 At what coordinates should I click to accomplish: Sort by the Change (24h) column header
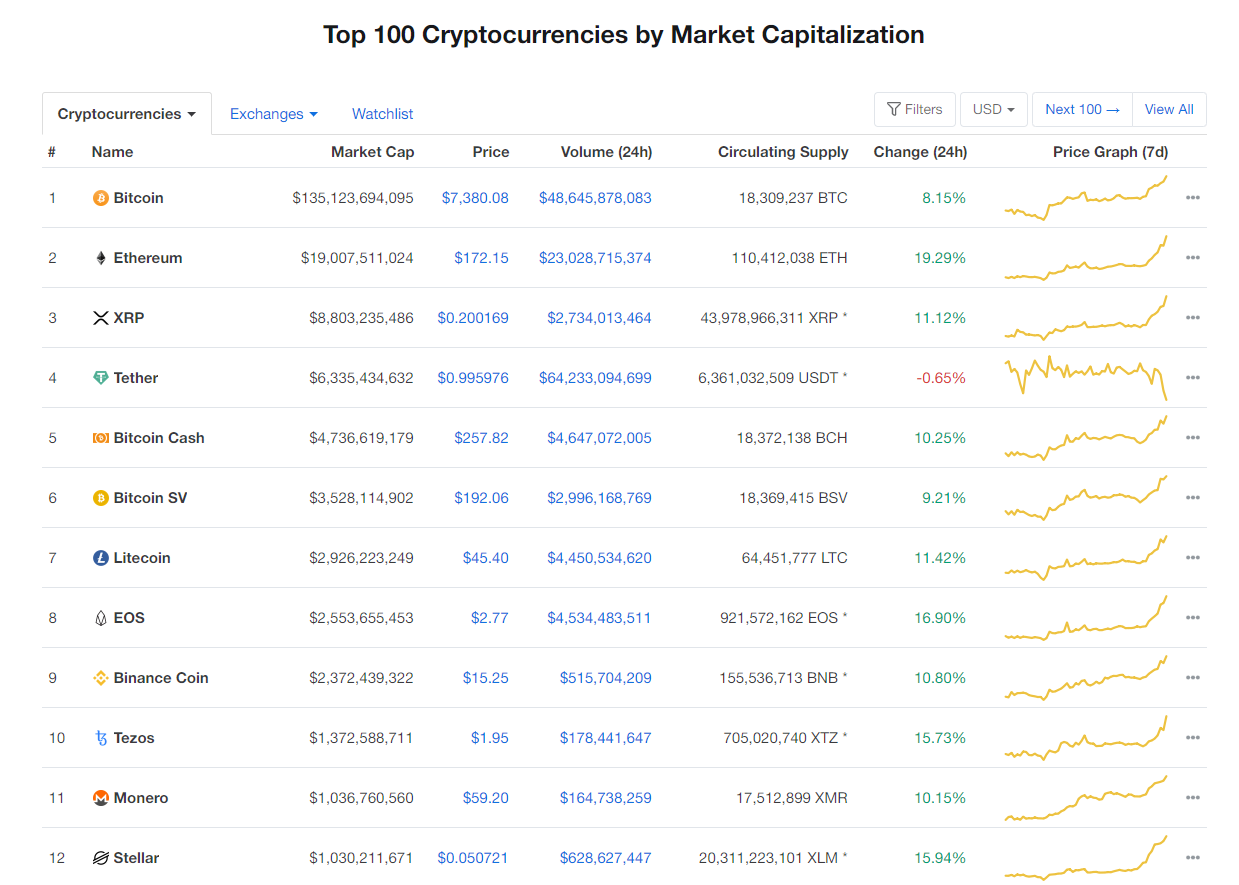[920, 152]
